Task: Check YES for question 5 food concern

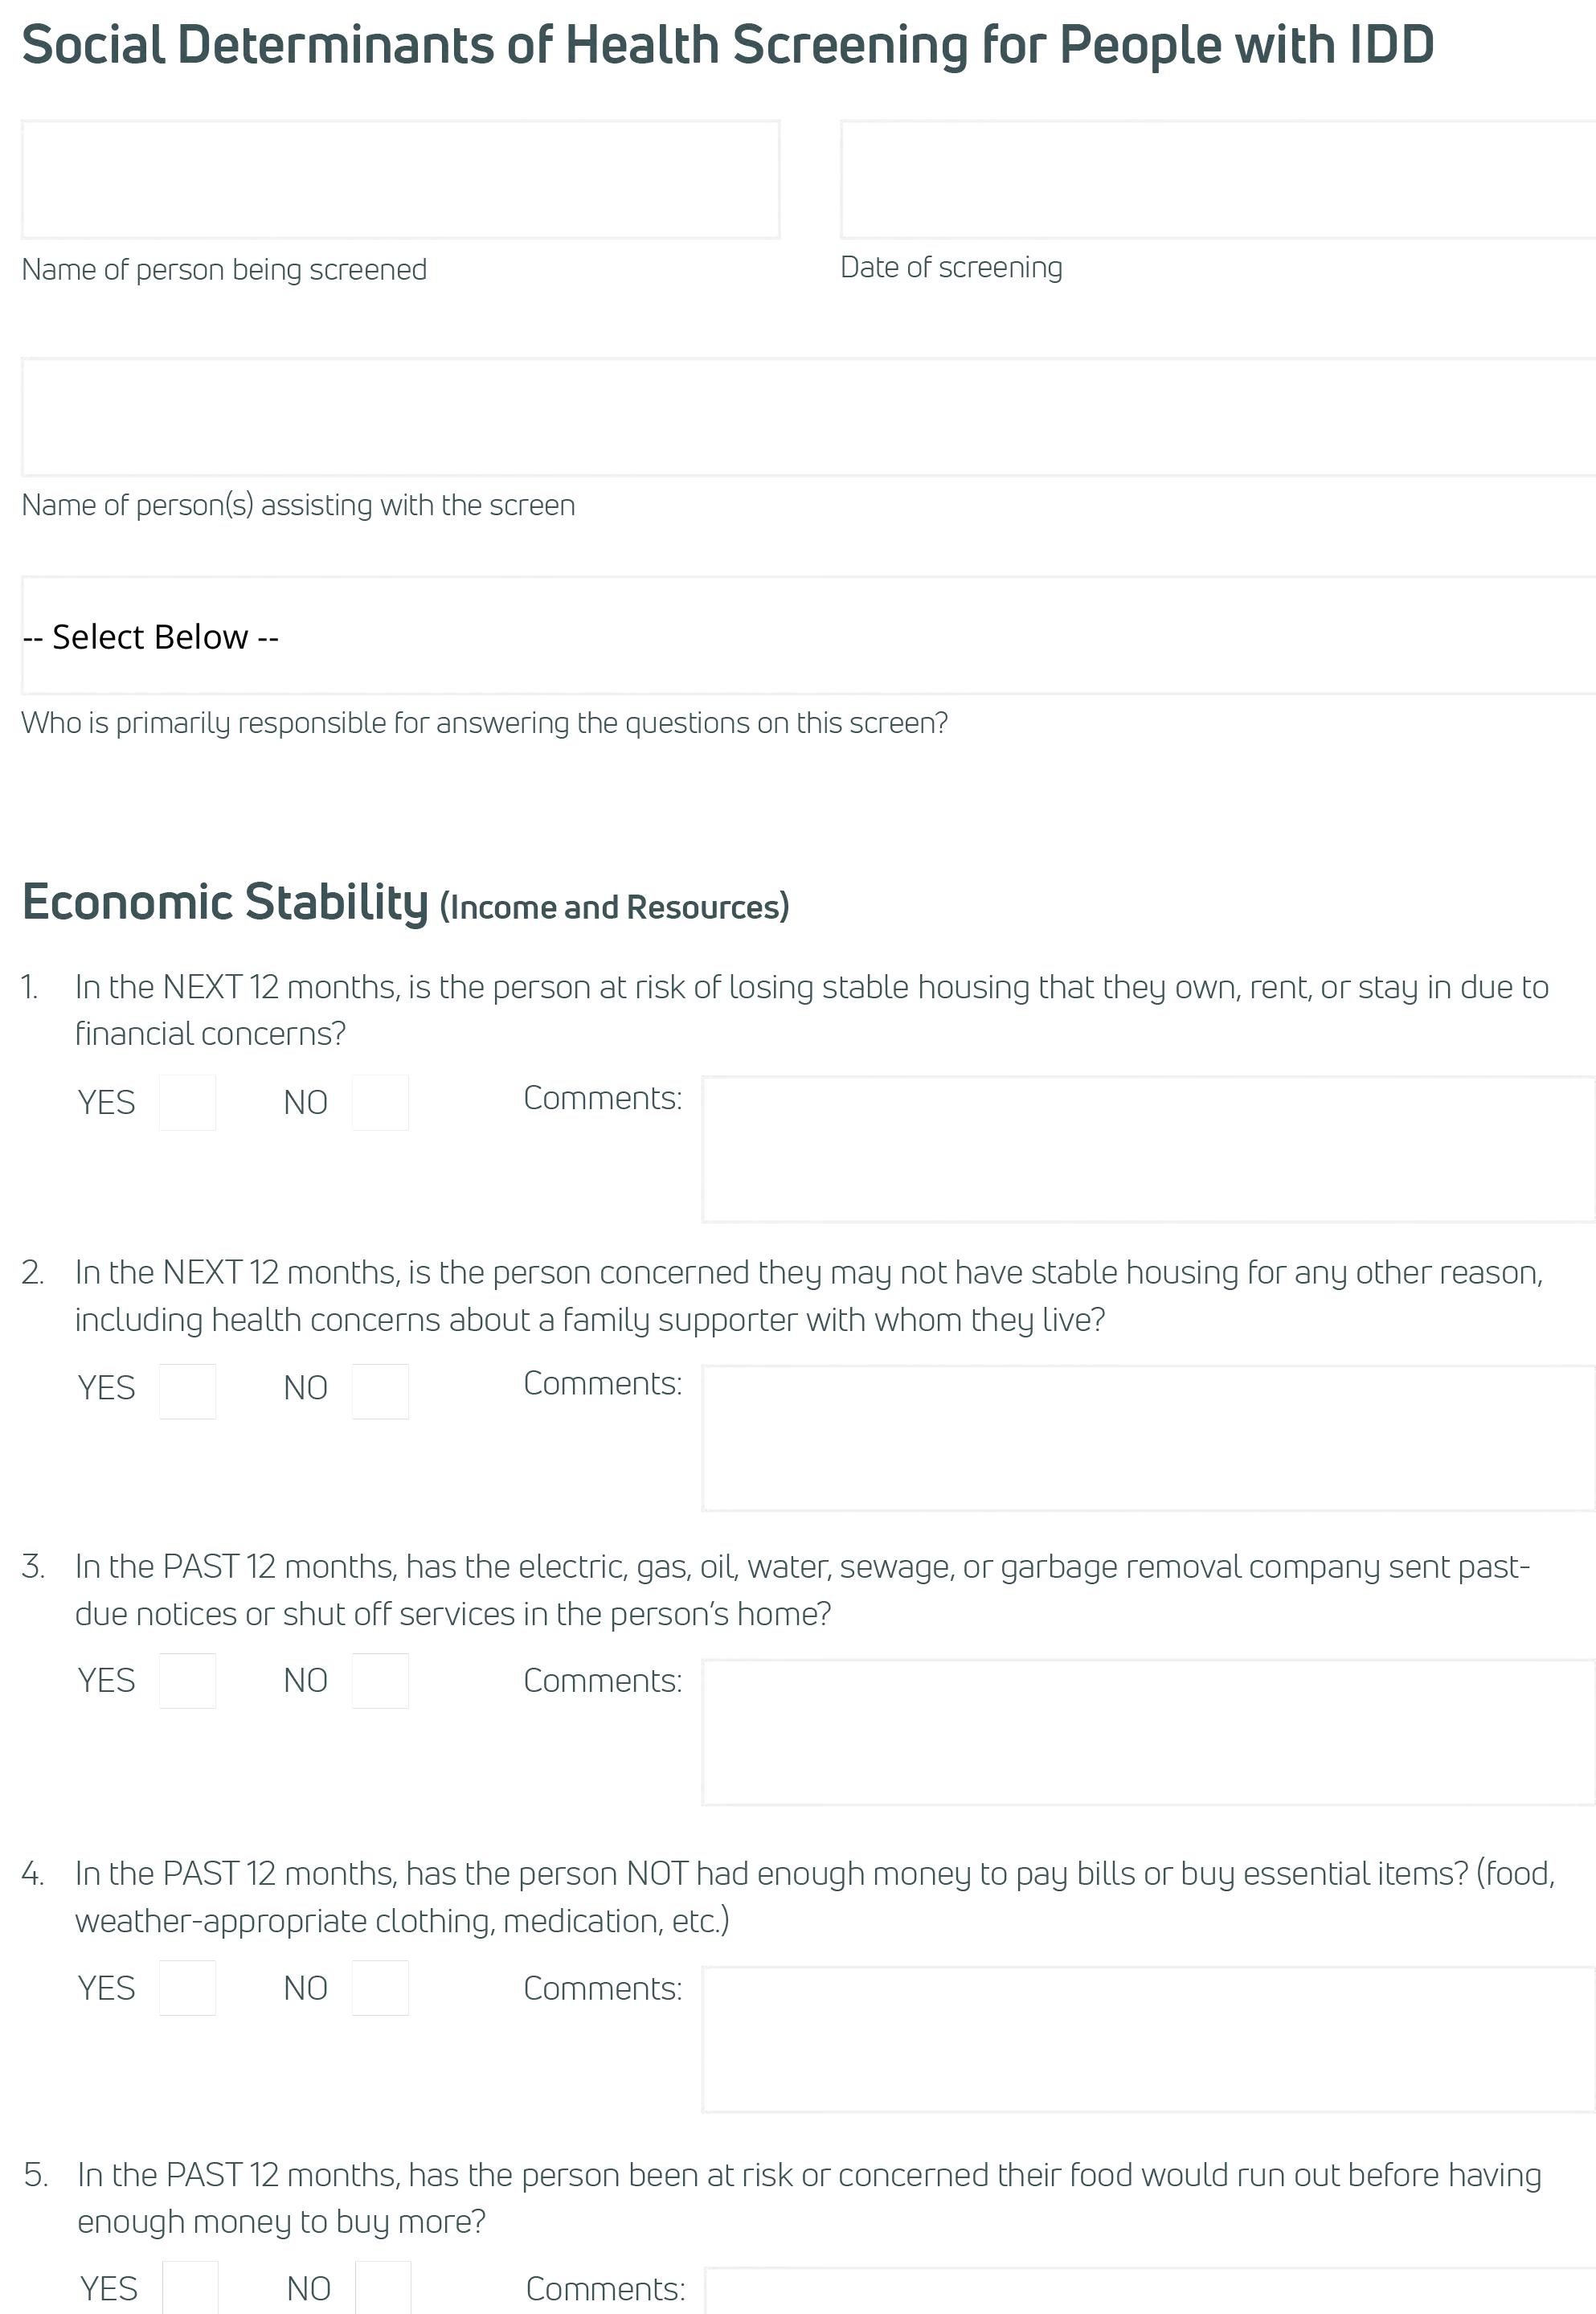Action: [x=190, y=2288]
